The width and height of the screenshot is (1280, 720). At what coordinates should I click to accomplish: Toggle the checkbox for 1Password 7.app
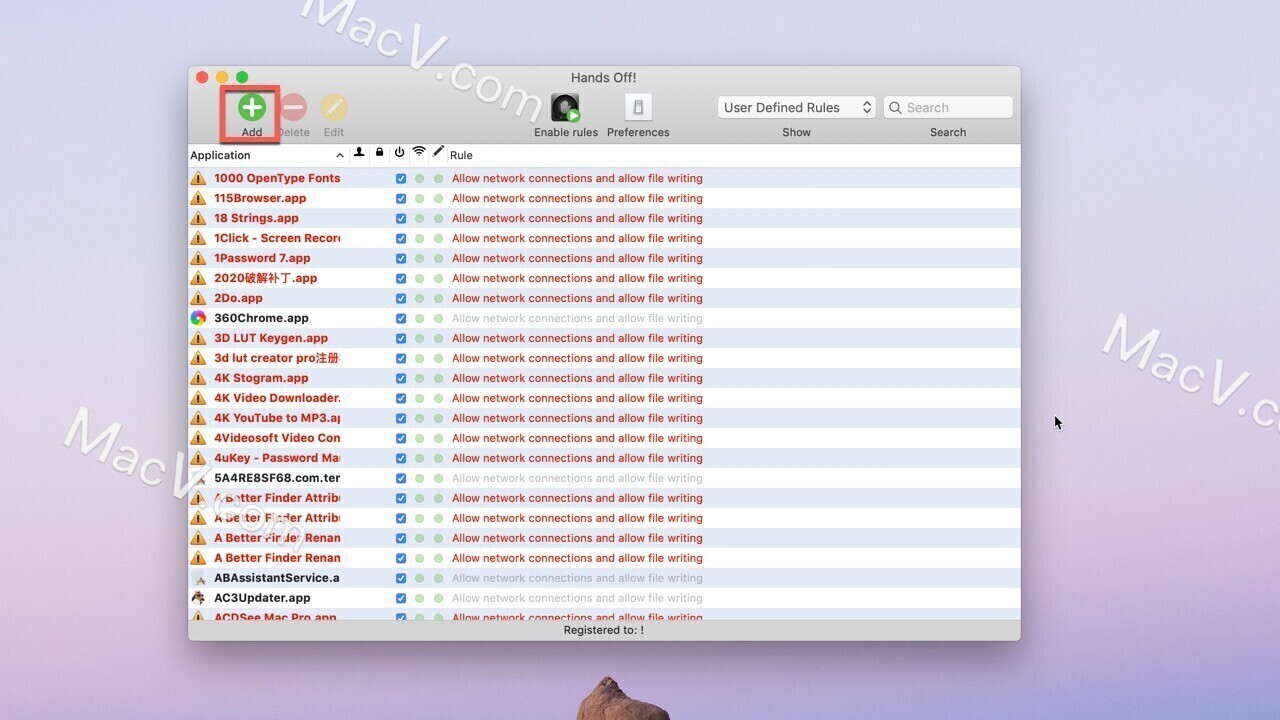tap(401, 259)
